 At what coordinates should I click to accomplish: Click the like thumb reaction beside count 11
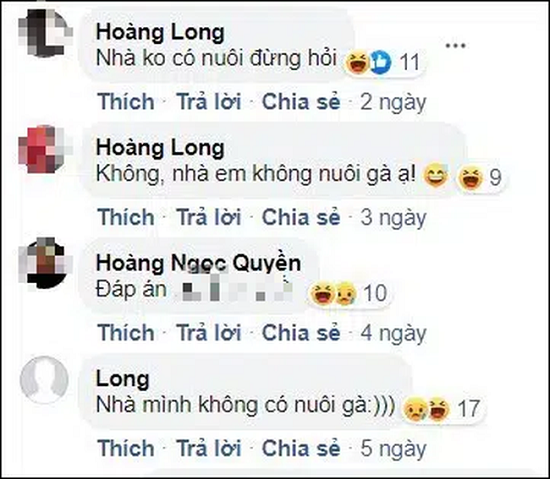[381, 62]
